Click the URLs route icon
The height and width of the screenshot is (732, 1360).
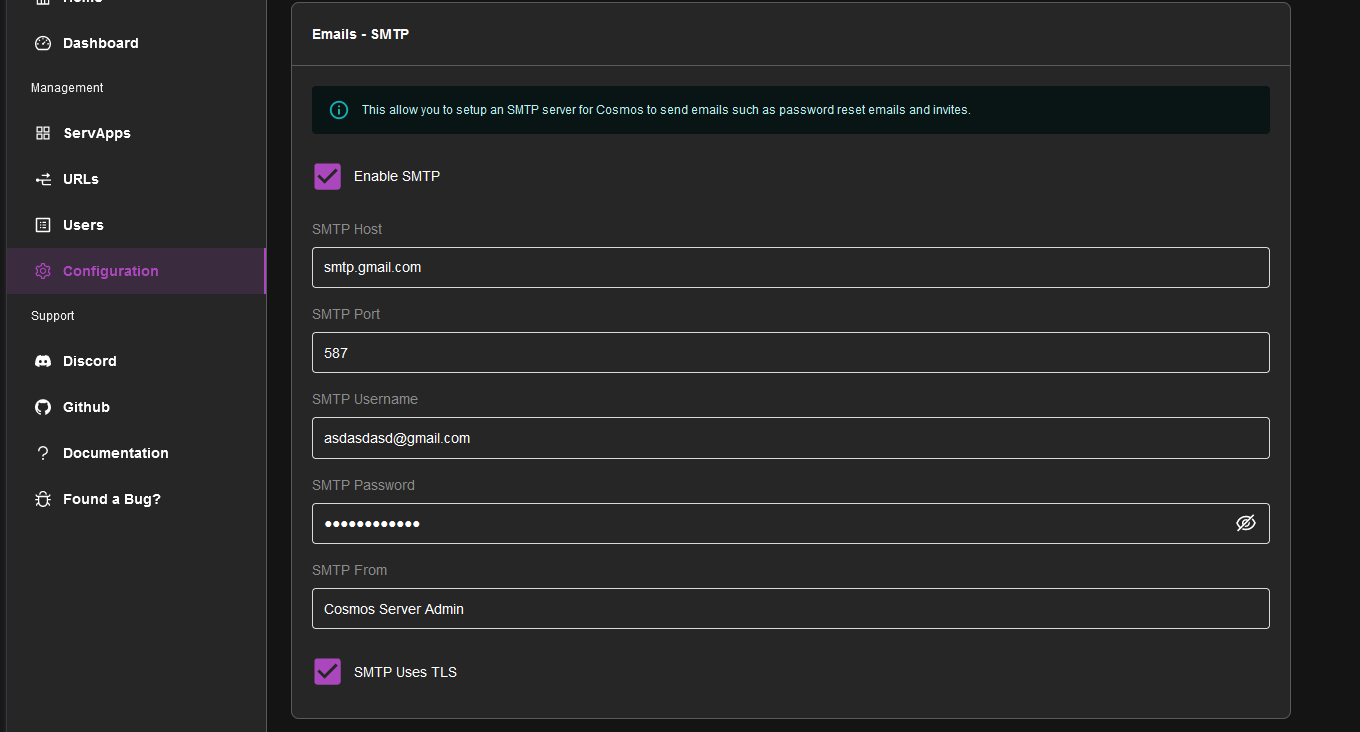43,179
